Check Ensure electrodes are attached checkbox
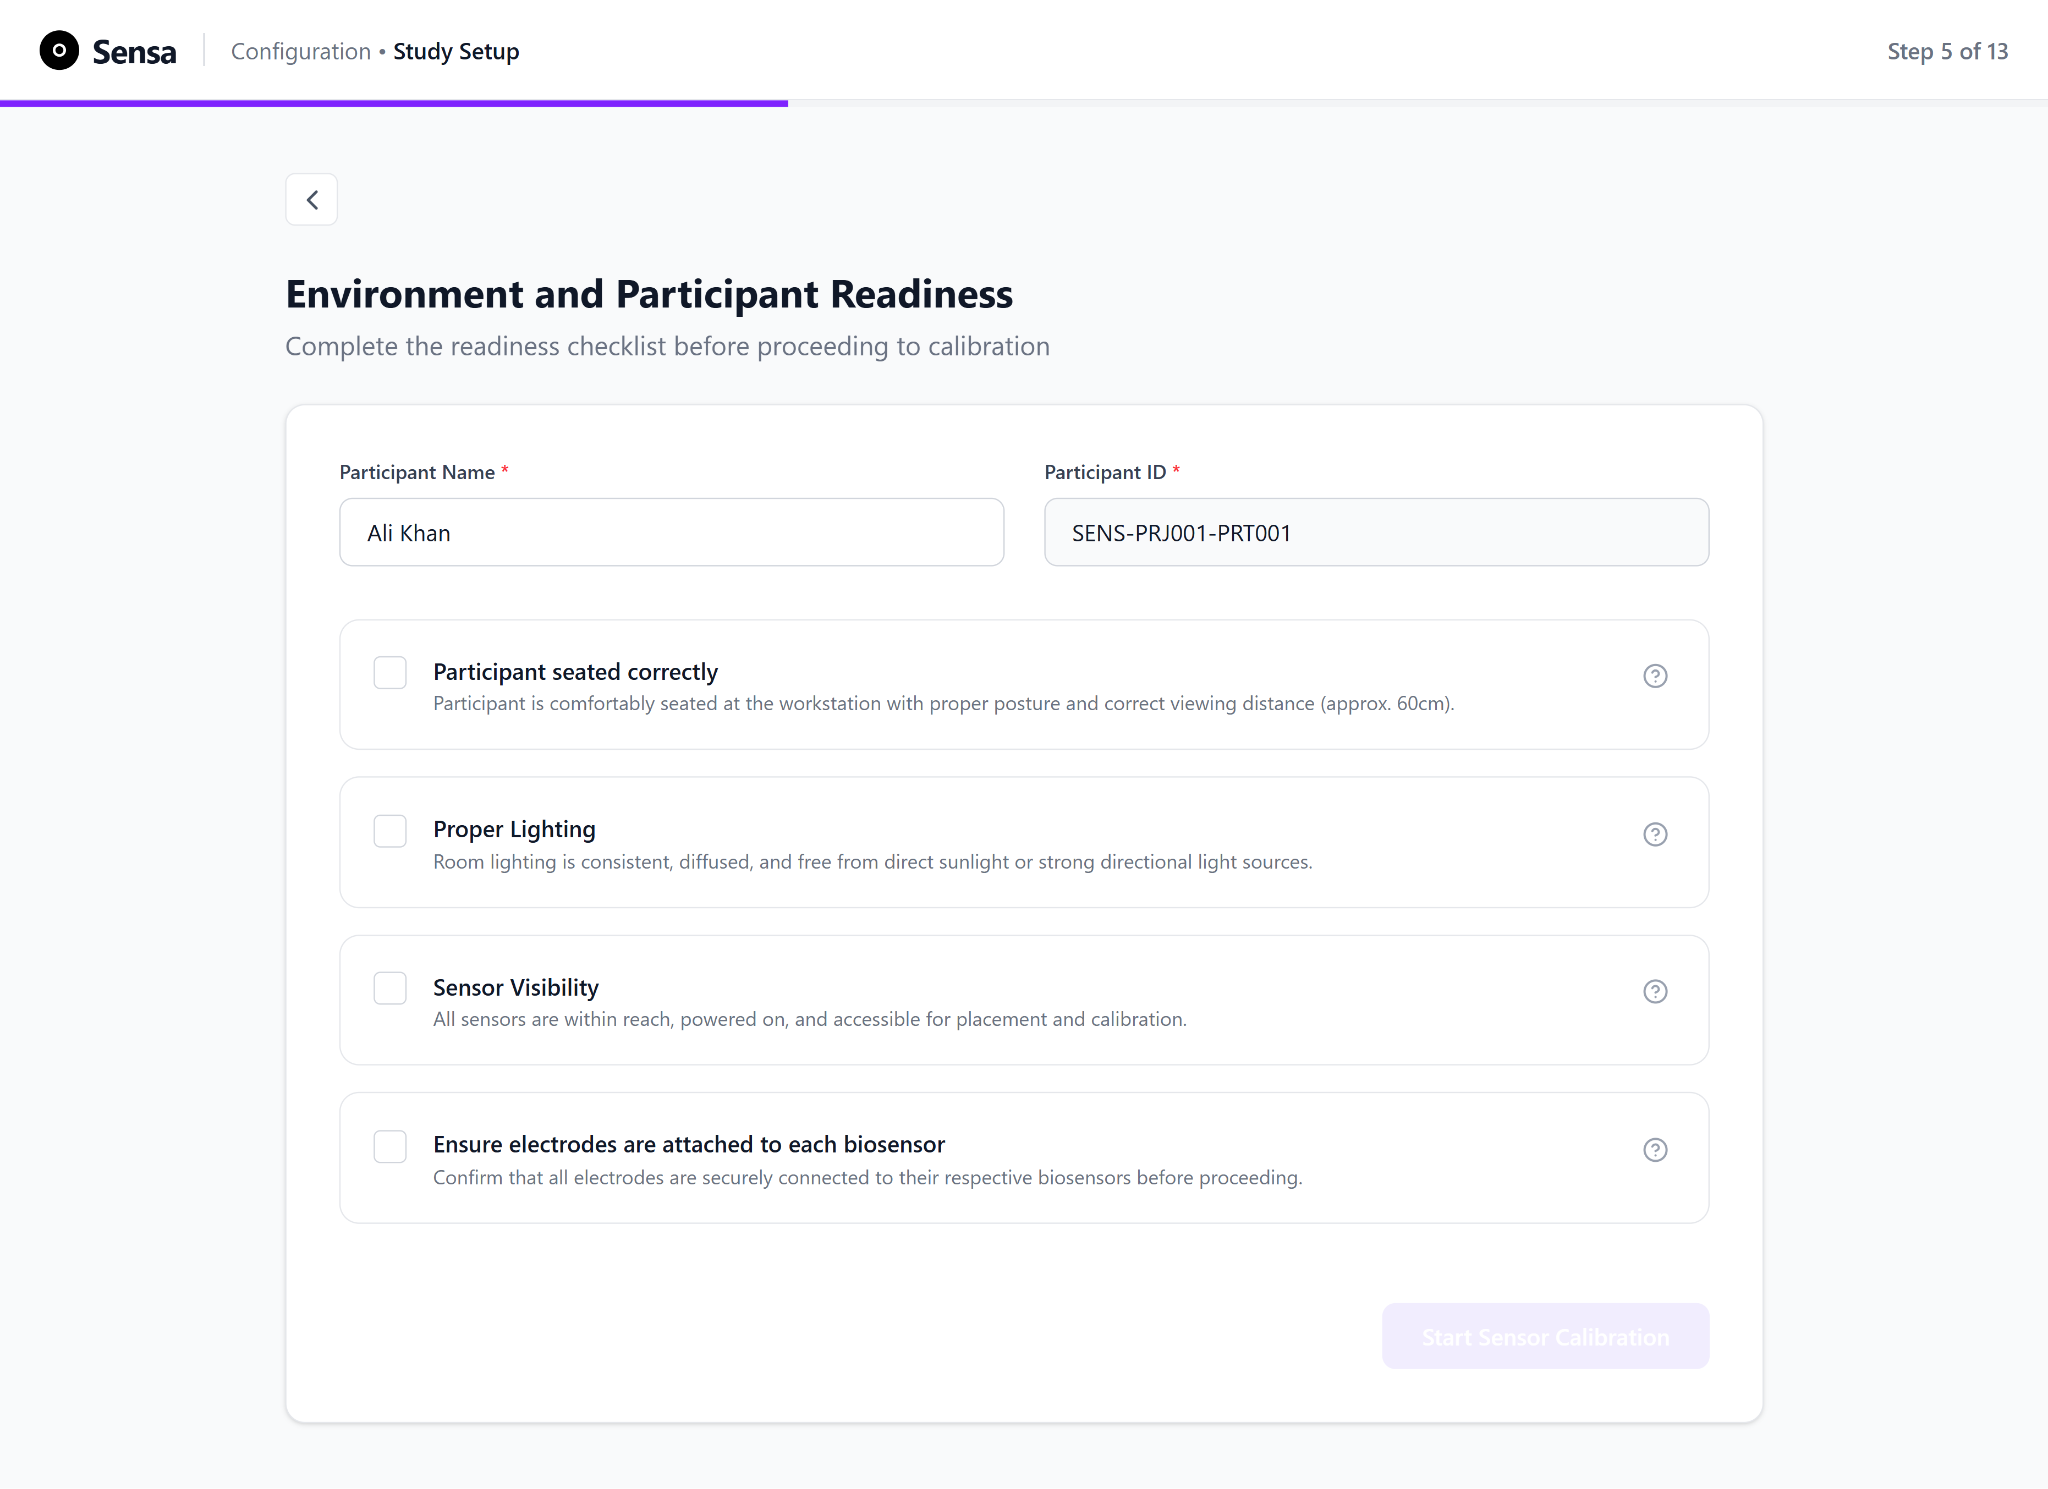The image size is (2048, 1489). (390, 1146)
